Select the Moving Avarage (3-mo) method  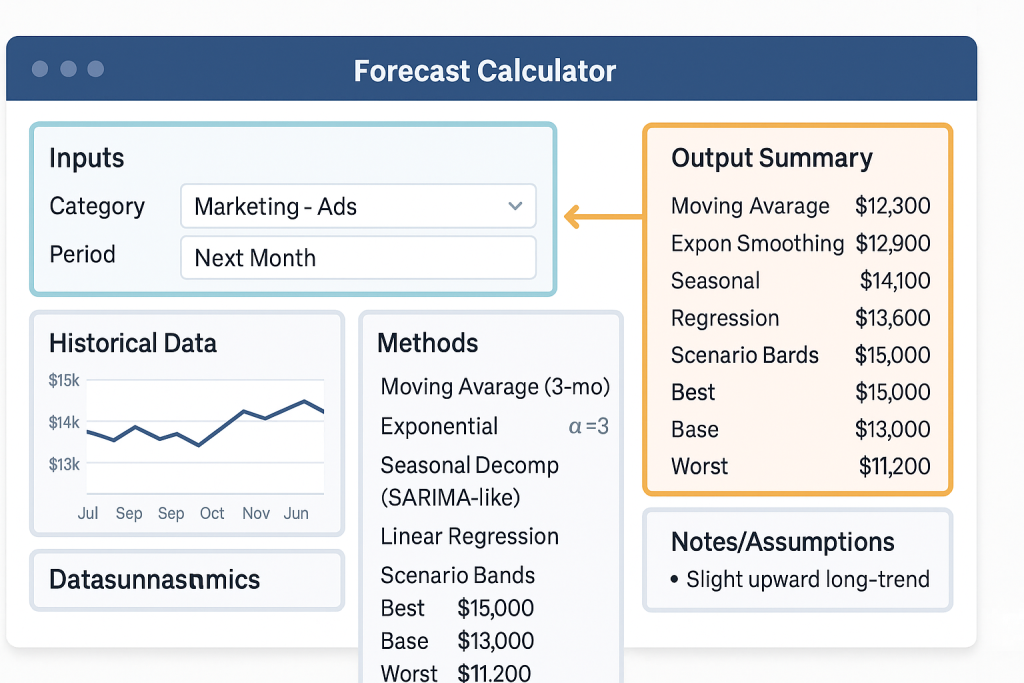495,387
